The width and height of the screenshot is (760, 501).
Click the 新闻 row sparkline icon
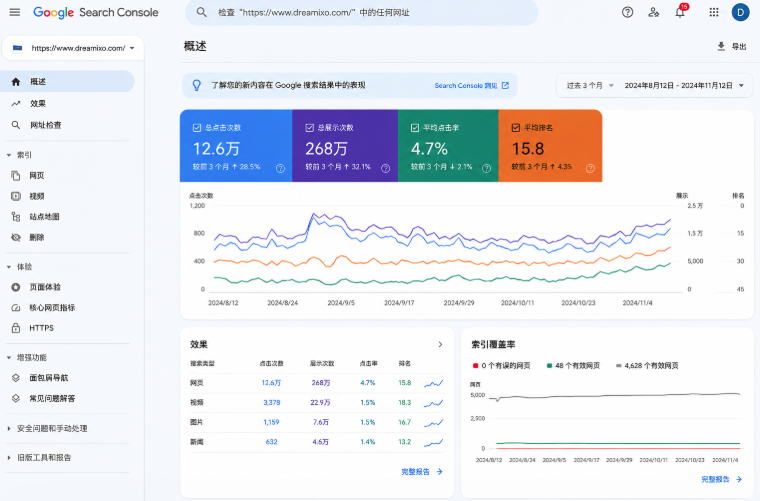433,442
